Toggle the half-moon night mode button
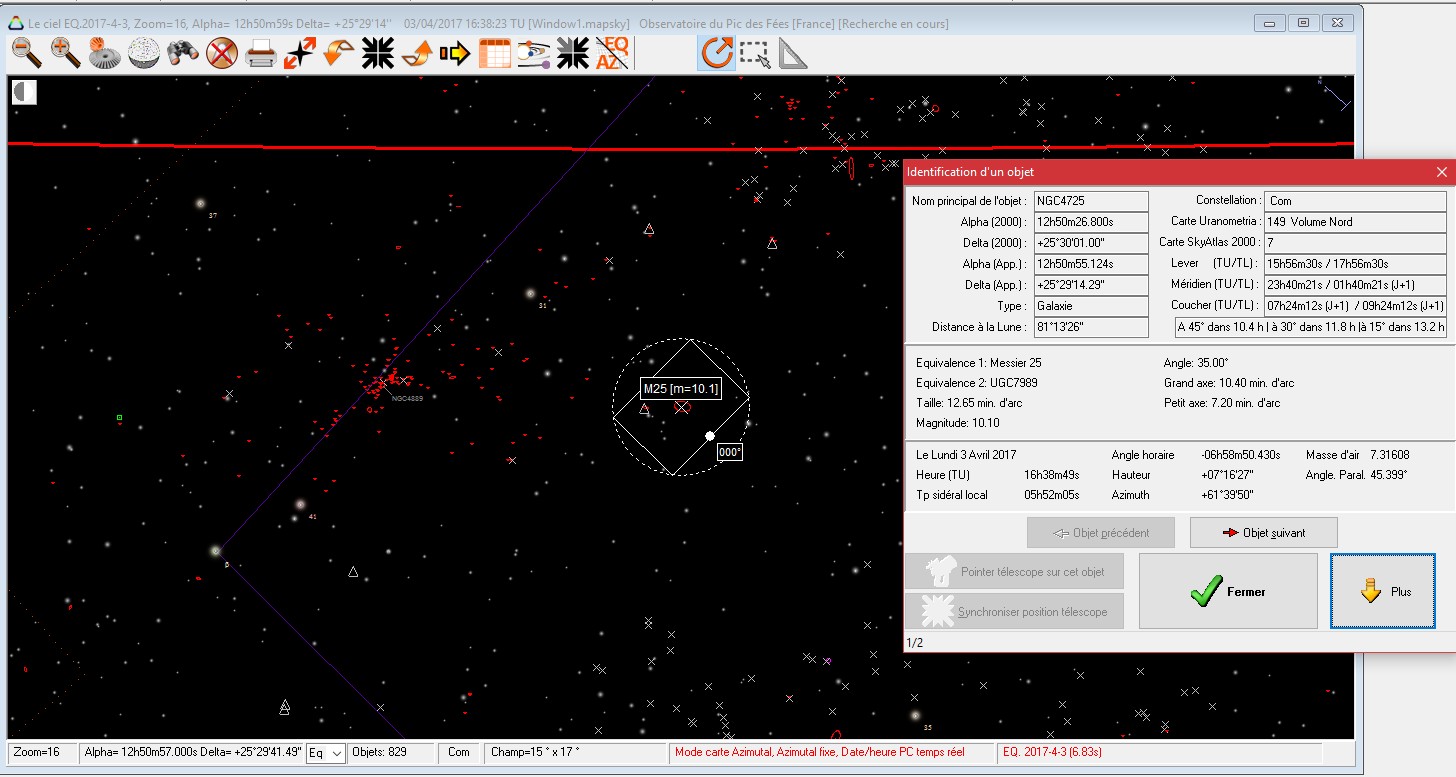1456x777 pixels. click(25, 92)
